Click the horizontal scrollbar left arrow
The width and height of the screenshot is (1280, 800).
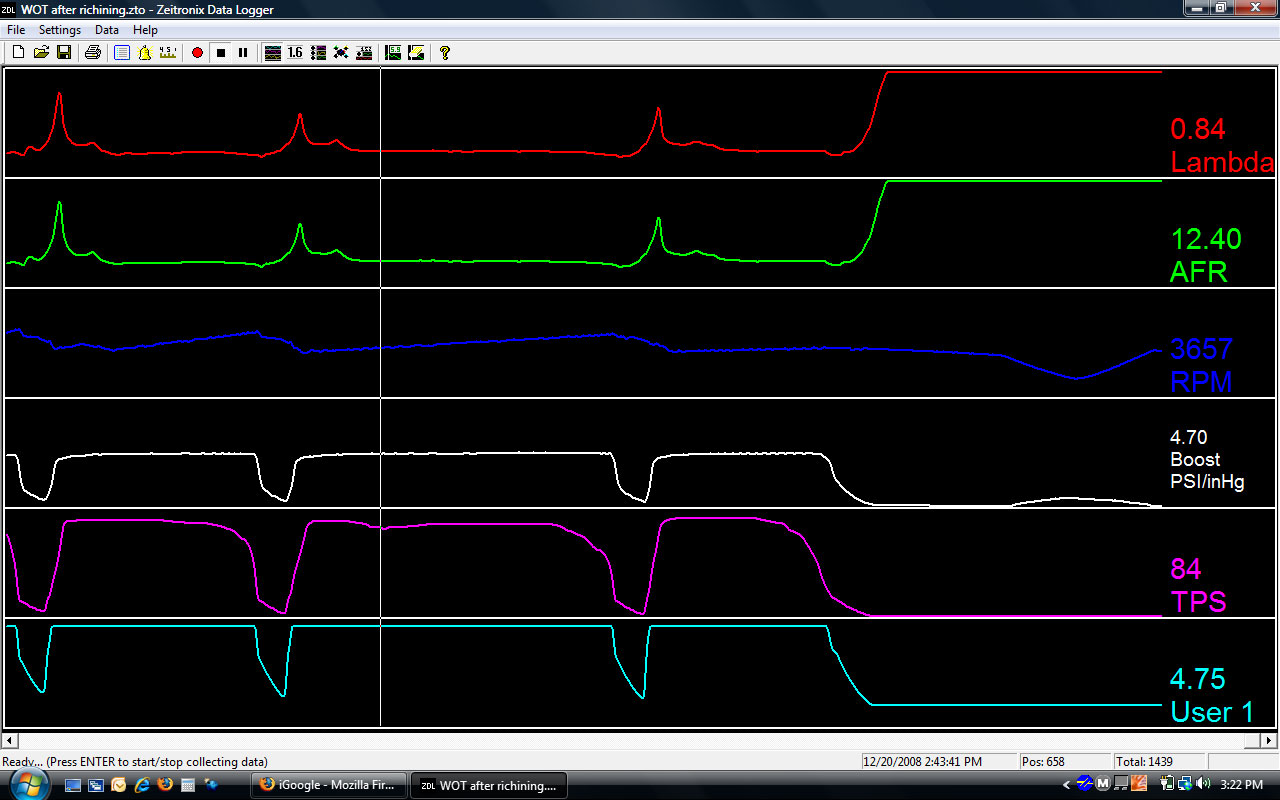(9, 741)
